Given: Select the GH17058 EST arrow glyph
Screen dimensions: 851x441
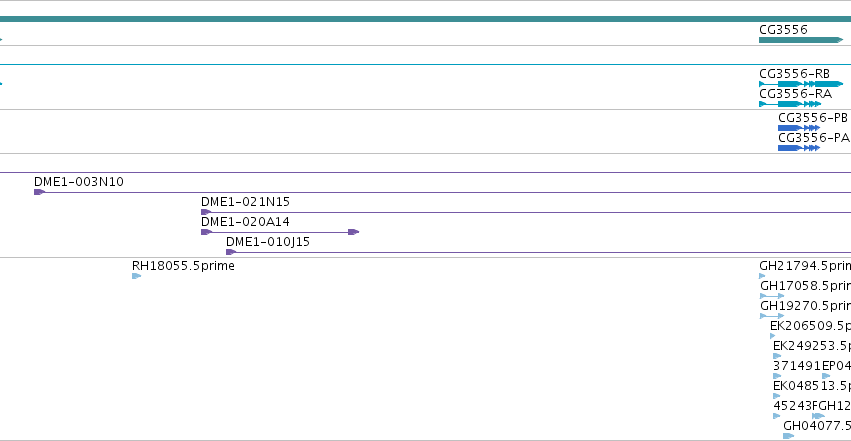Looking at the screenshot, I should pos(772,296).
